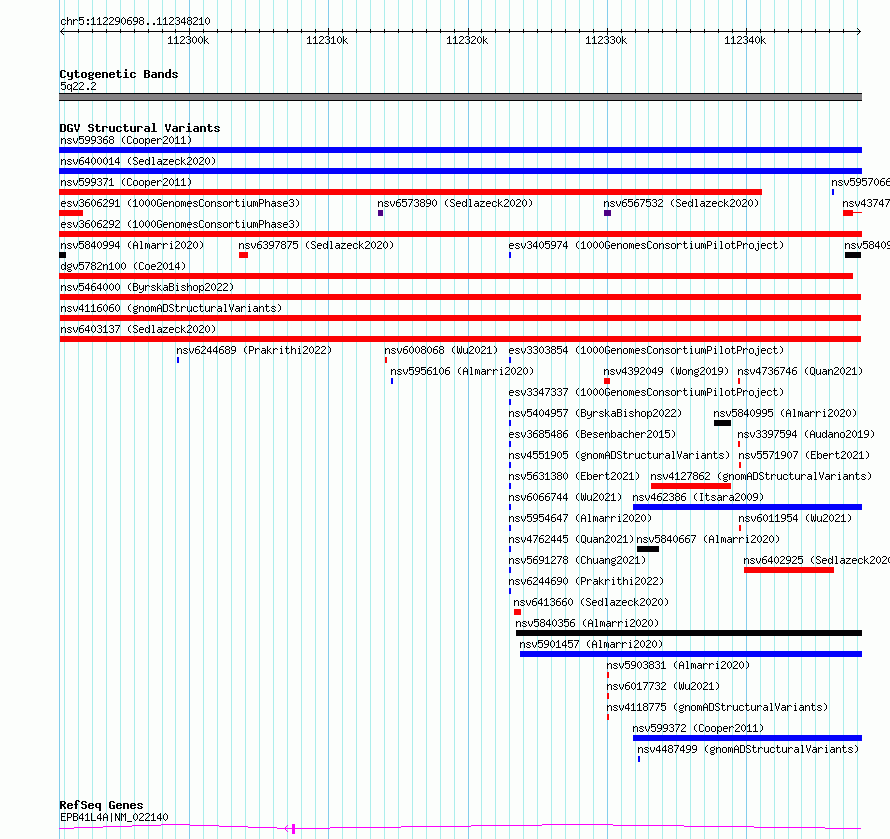Viewport: 890px width, 839px height.
Task: Select nsv6008068 (Wu2021) label
Action: point(441,350)
